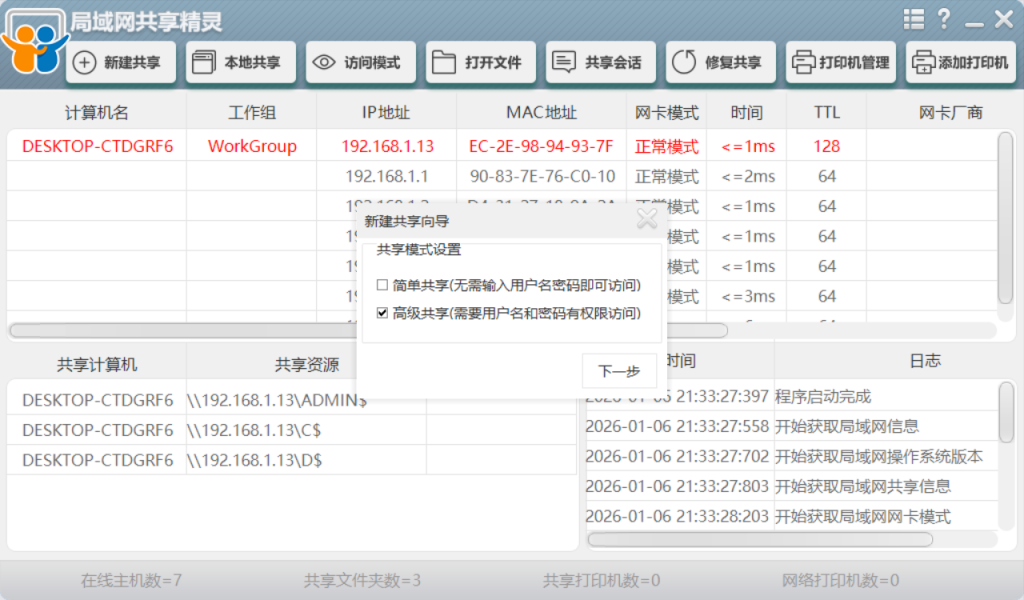The width and height of the screenshot is (1024, 600).
Task: Open the list menu icon in title bar
Action: tap(913, 19)
